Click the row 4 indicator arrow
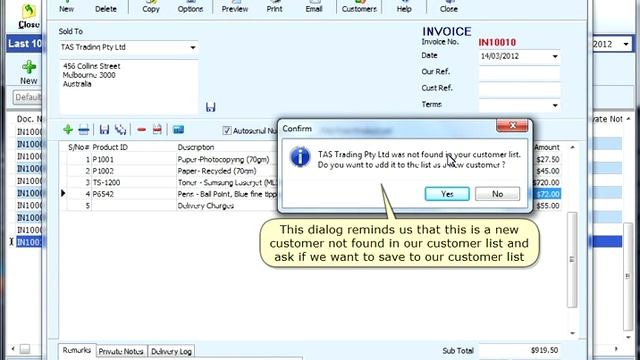640x360 pixels. point(63,193)
